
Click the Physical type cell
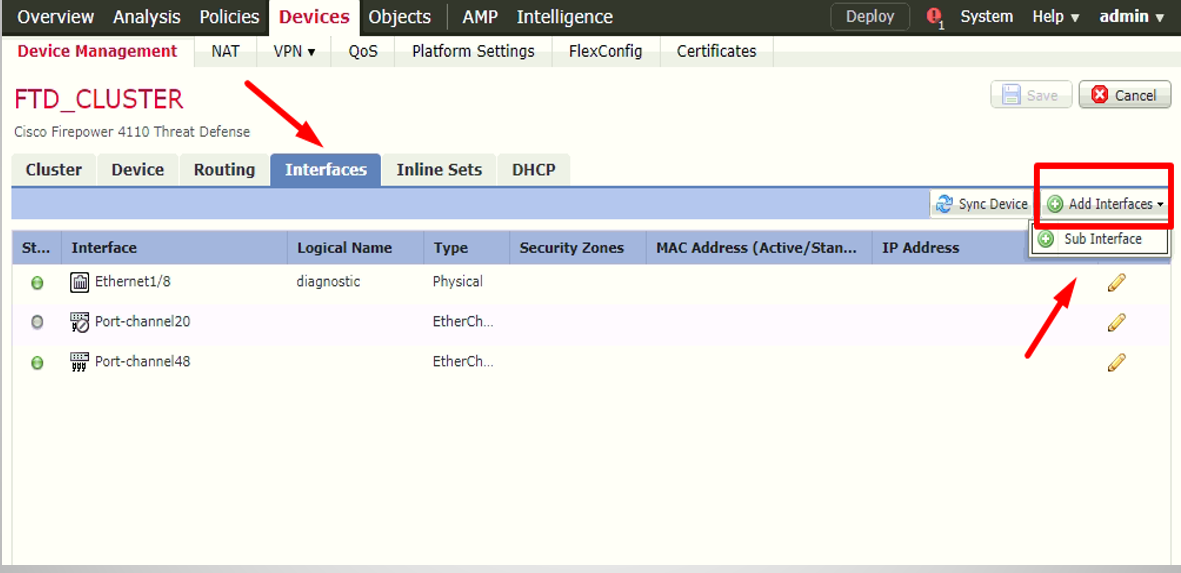pyautogui.click(x=457, y=282)
